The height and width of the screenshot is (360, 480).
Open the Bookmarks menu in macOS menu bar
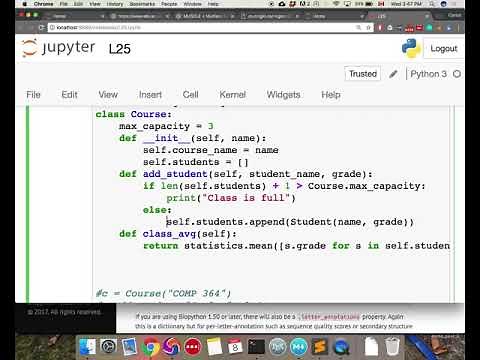coord(142,4)
